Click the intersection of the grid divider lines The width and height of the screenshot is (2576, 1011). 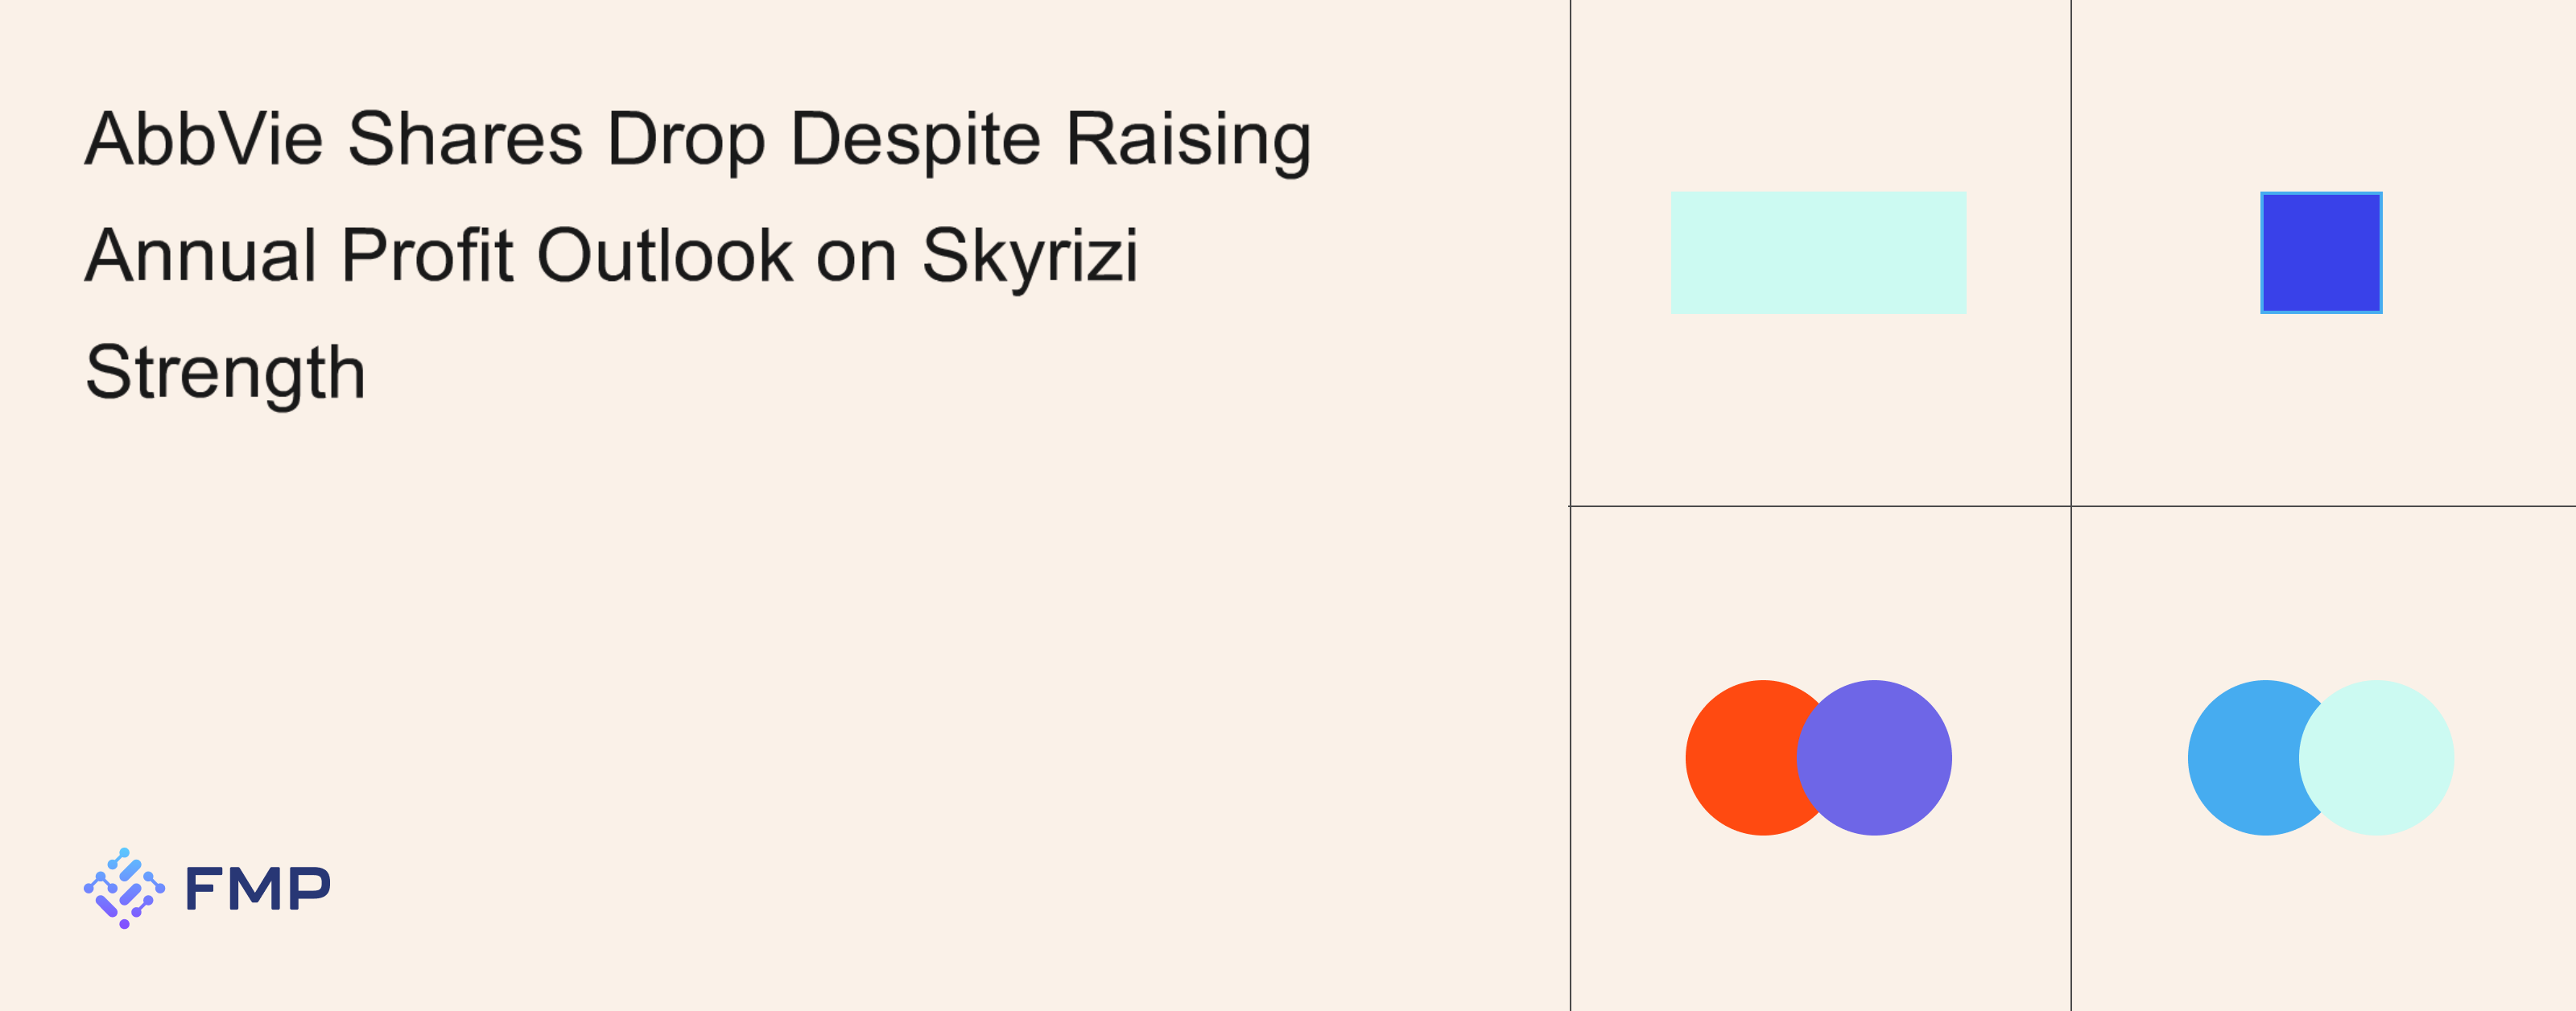coord(2071,506)
